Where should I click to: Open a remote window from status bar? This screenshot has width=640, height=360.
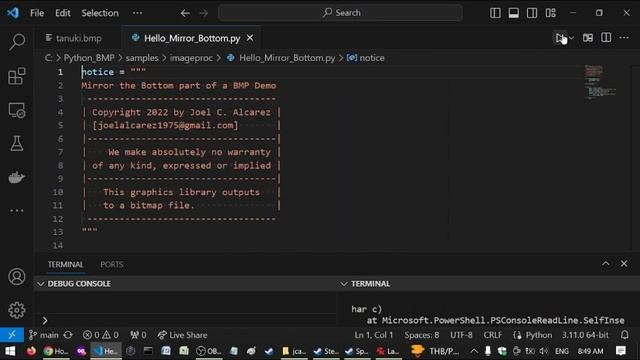tap(12, 335)
